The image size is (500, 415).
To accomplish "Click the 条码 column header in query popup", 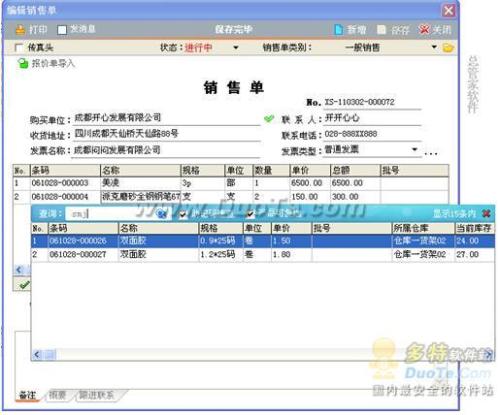I will coord(83,228).
